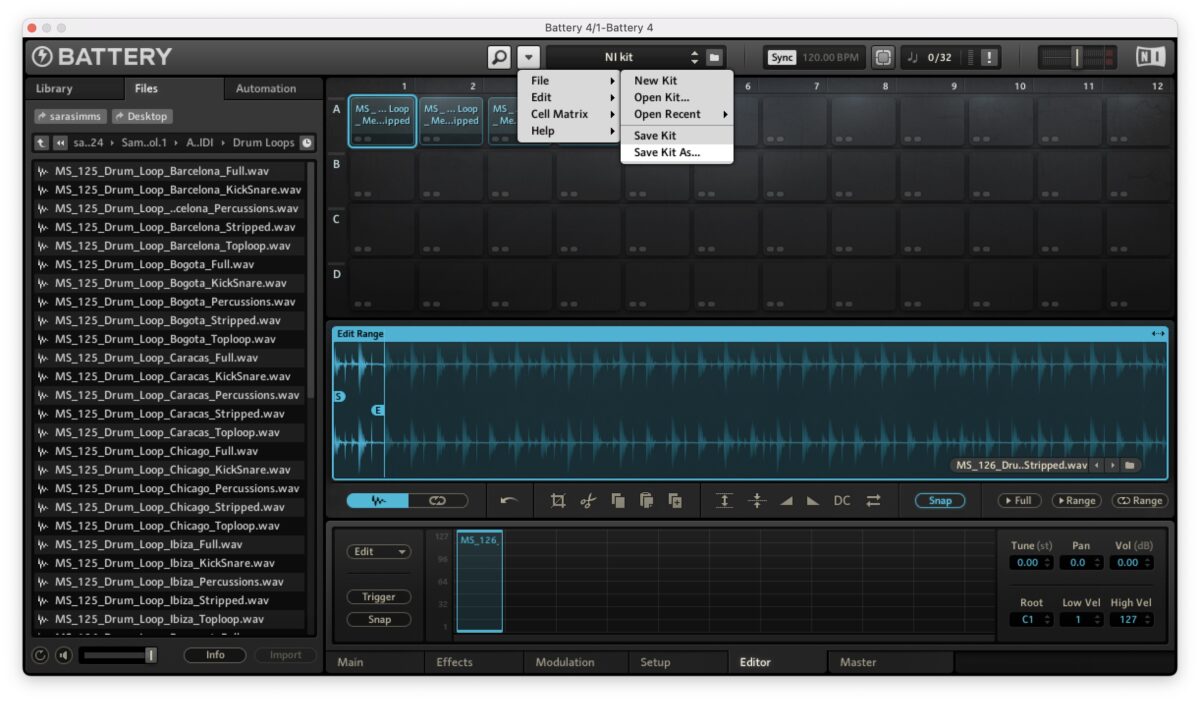The width and height of the screenshot is (1200, 702).
Task: Choose Save Kit As... from menu
Action: point(667,153)
